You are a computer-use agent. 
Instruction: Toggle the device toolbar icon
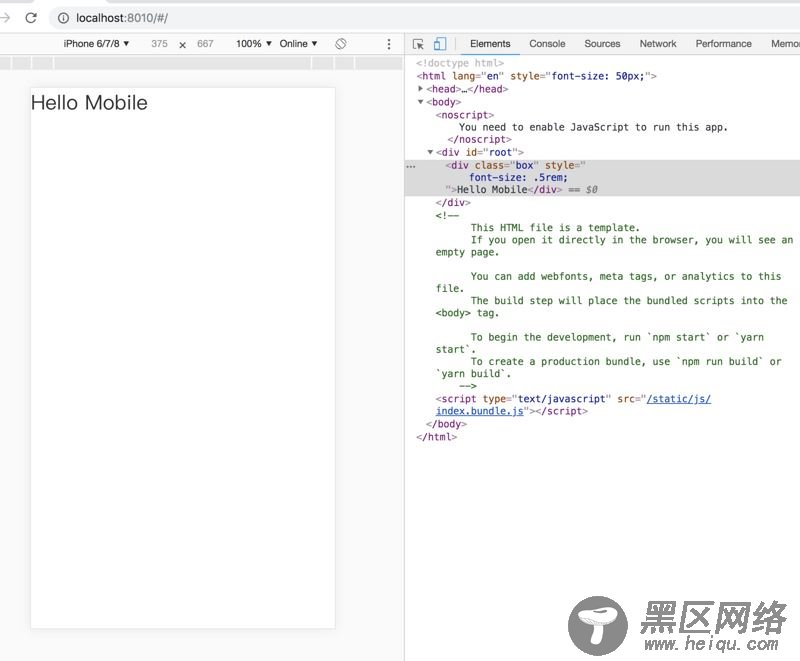click(x=440, y=44)
